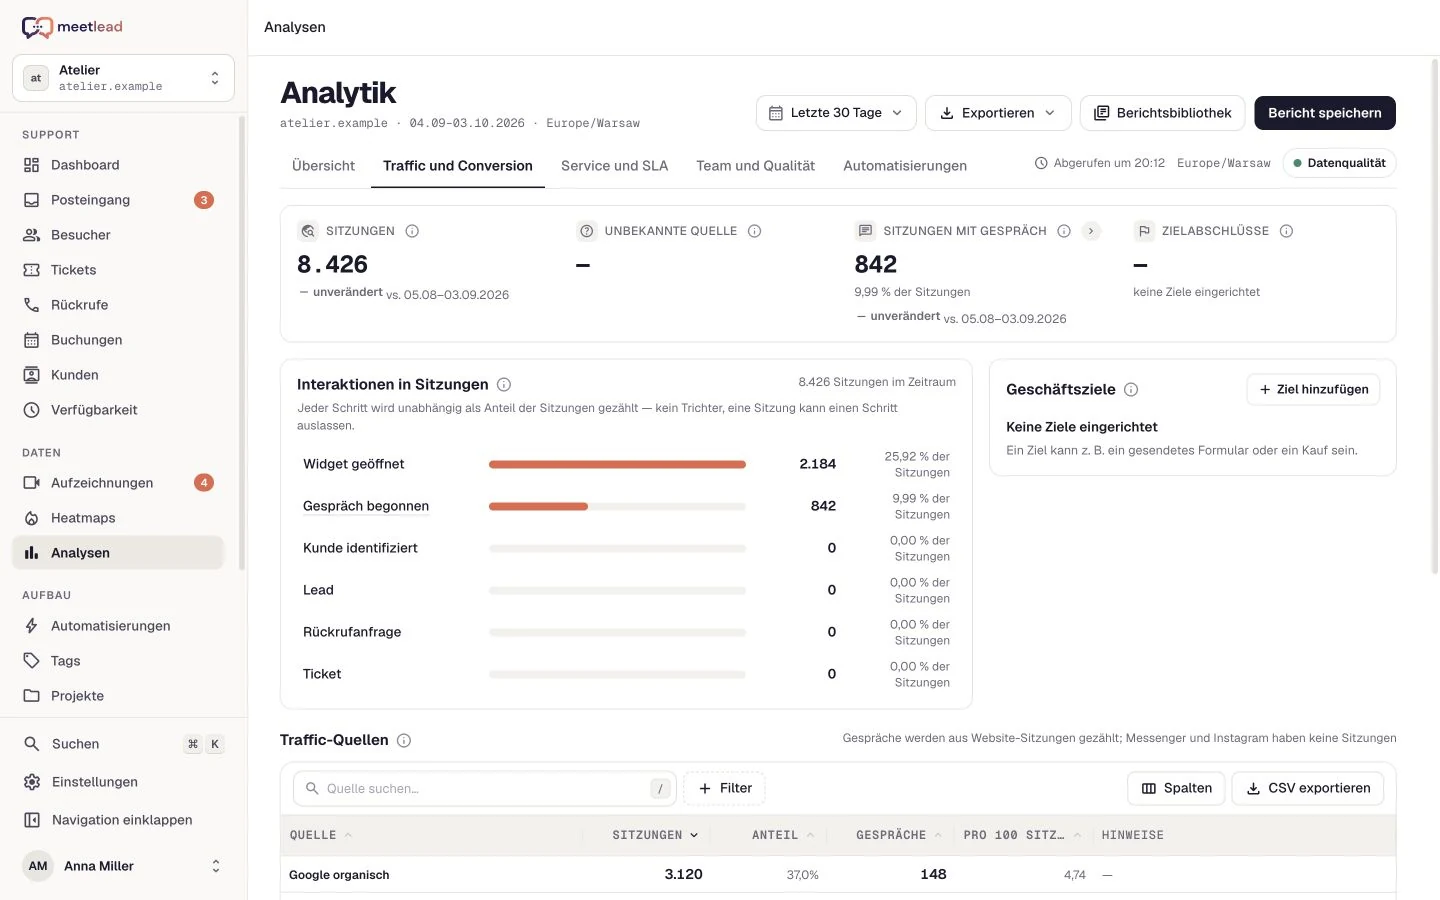Click the Widget geöffnet progress bar
The height and width of the screenshot is (900, 1440).
pos(617,464)
